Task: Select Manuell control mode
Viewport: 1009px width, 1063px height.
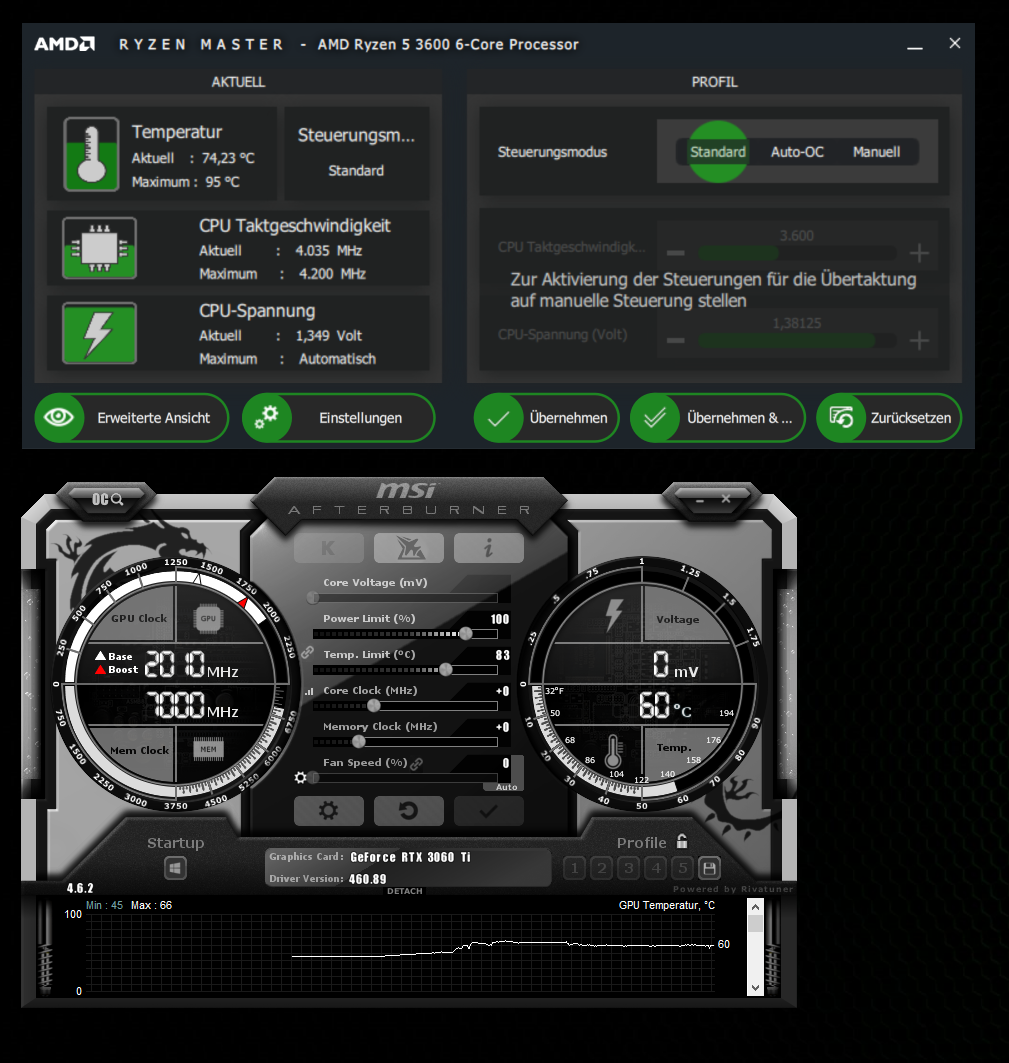Action: [876, 152]
